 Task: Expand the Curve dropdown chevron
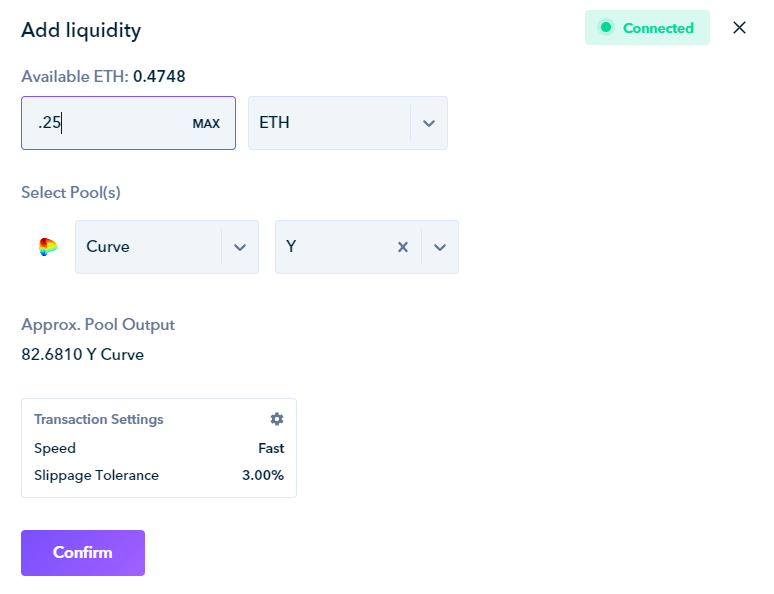click(x=240, y=247)
